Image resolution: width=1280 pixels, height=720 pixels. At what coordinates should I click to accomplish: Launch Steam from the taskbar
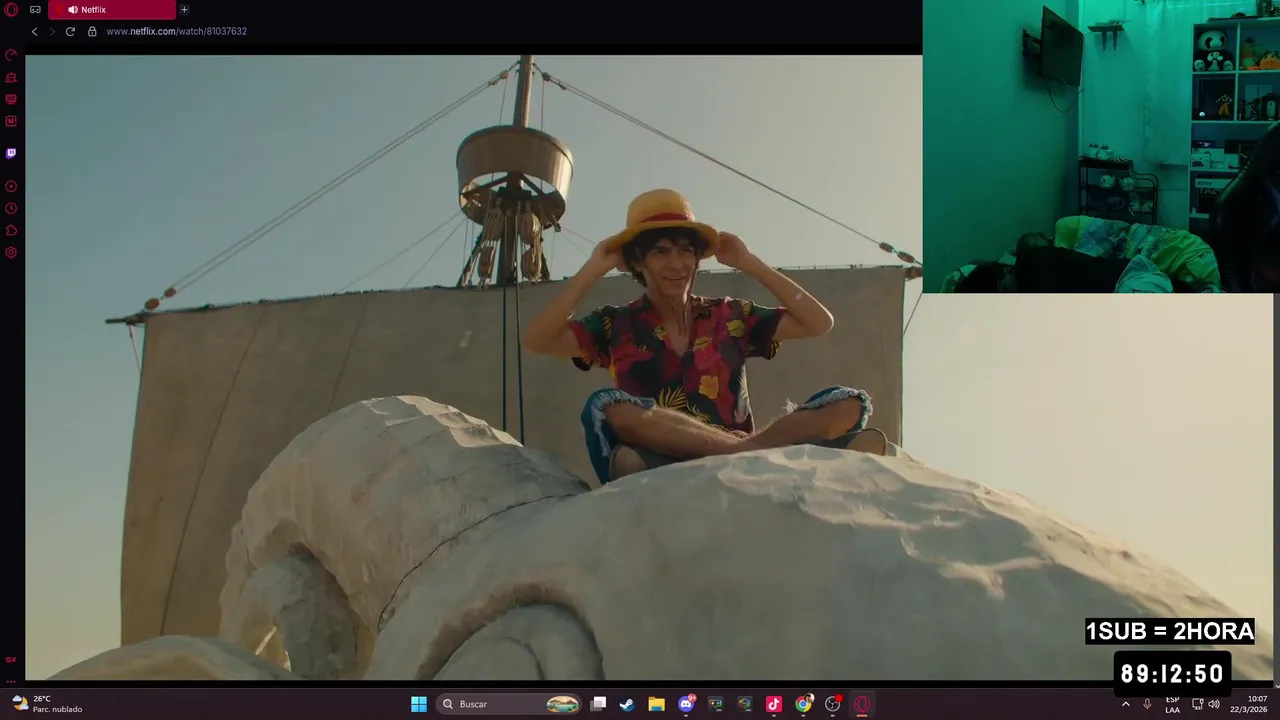627,704
